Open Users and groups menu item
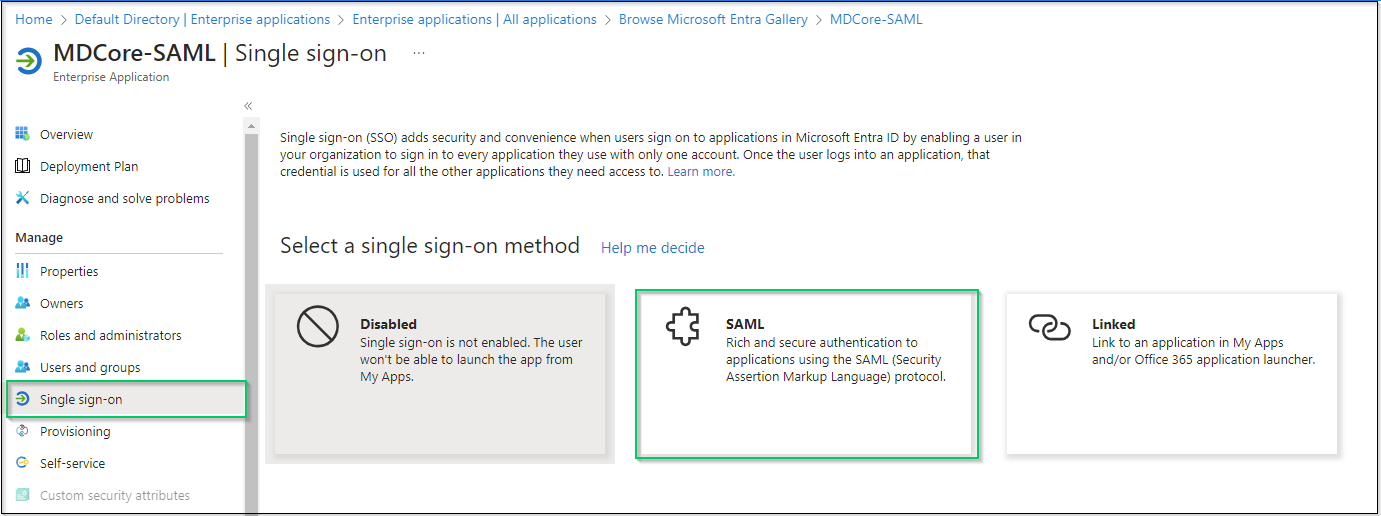The height and width of the screenshot is (516, 1381). [x=90, y=367]
